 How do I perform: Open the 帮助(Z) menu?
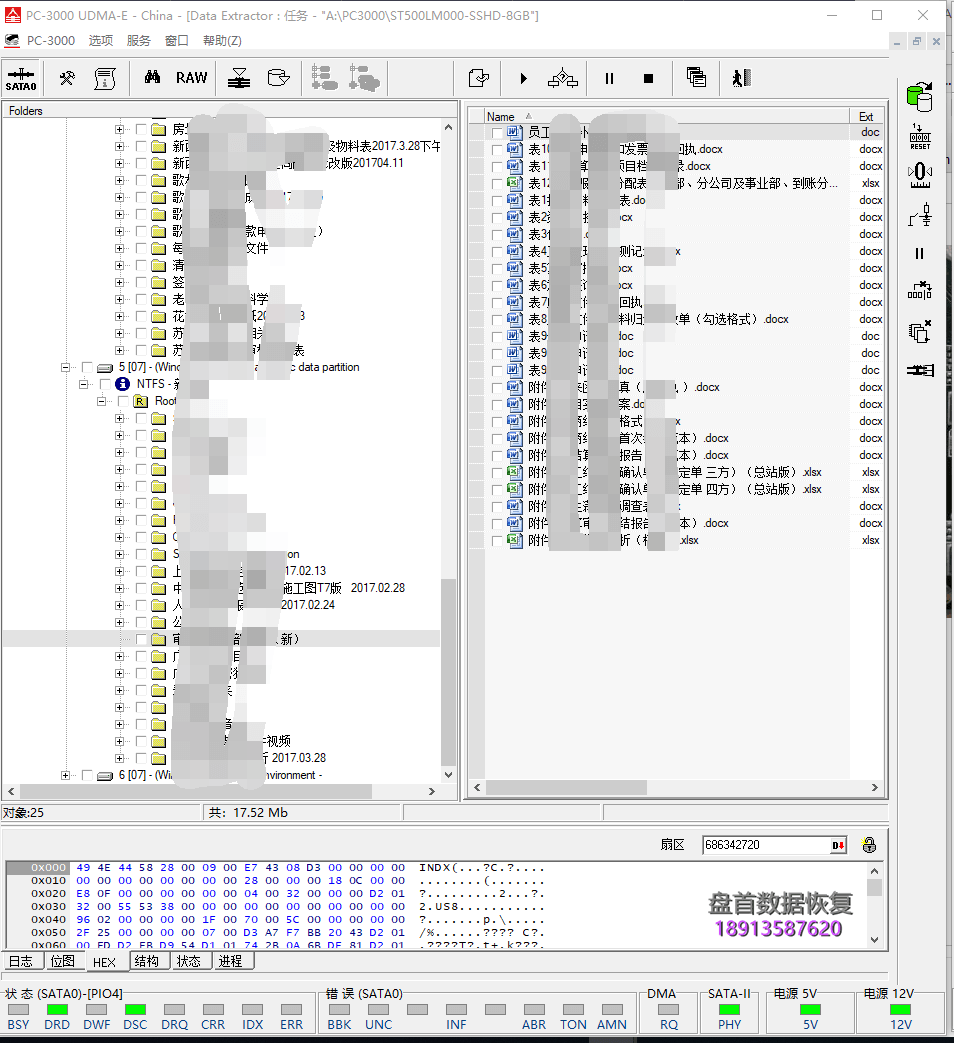click(222, 41)
